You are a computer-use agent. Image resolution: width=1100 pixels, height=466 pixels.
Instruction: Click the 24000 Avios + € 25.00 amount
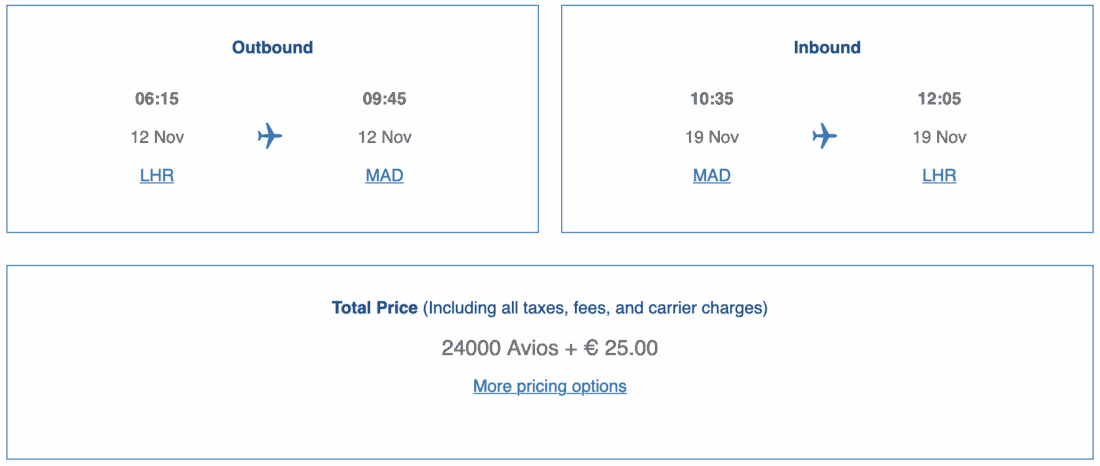coord(550,348)
